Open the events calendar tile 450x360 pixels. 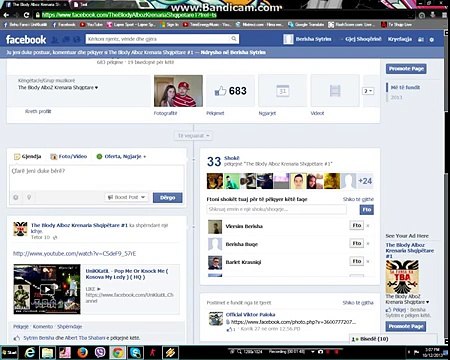click(x=283, y=91)
